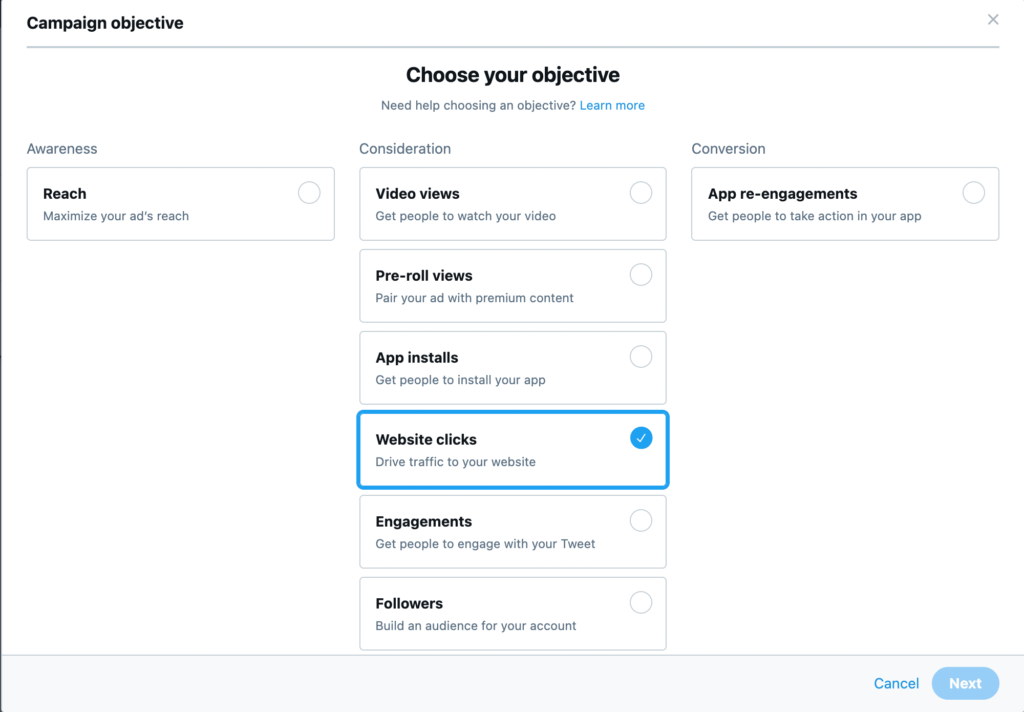Choose the Followers radio button

(641, 603)
